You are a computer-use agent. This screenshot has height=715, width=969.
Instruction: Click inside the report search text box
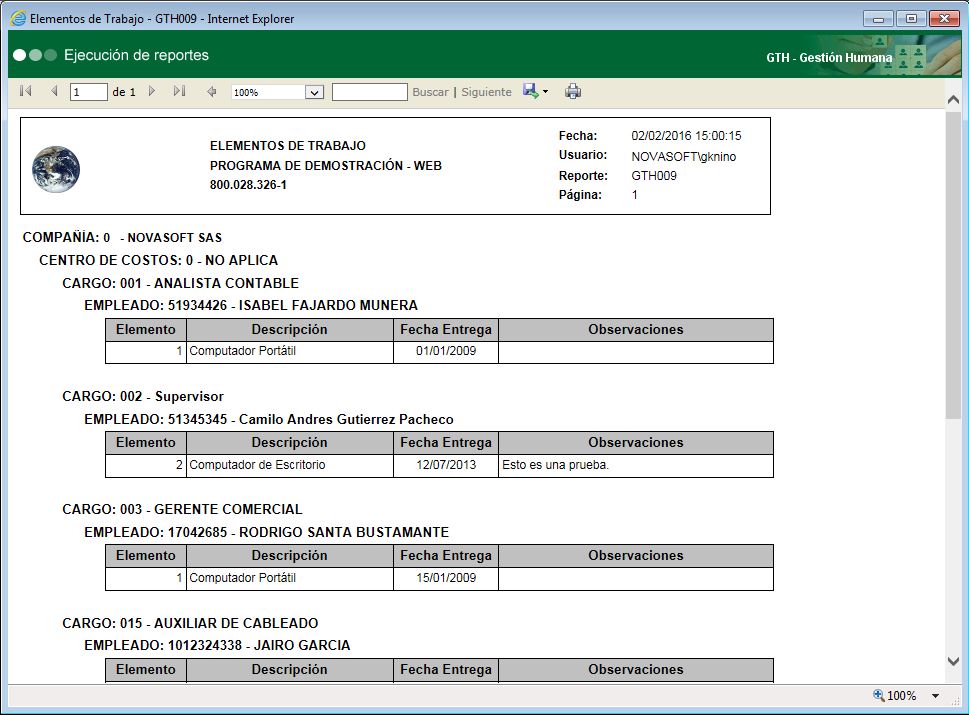point(369,91)
